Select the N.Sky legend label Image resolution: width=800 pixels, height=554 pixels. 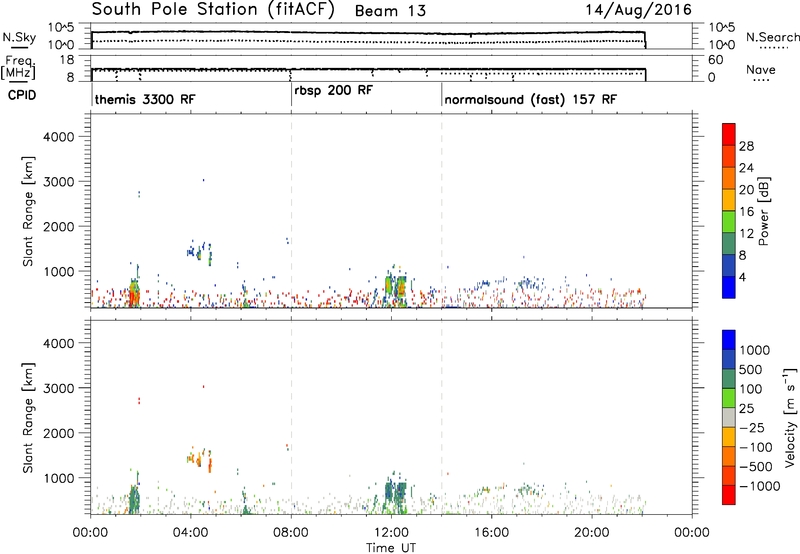point(19,37)
